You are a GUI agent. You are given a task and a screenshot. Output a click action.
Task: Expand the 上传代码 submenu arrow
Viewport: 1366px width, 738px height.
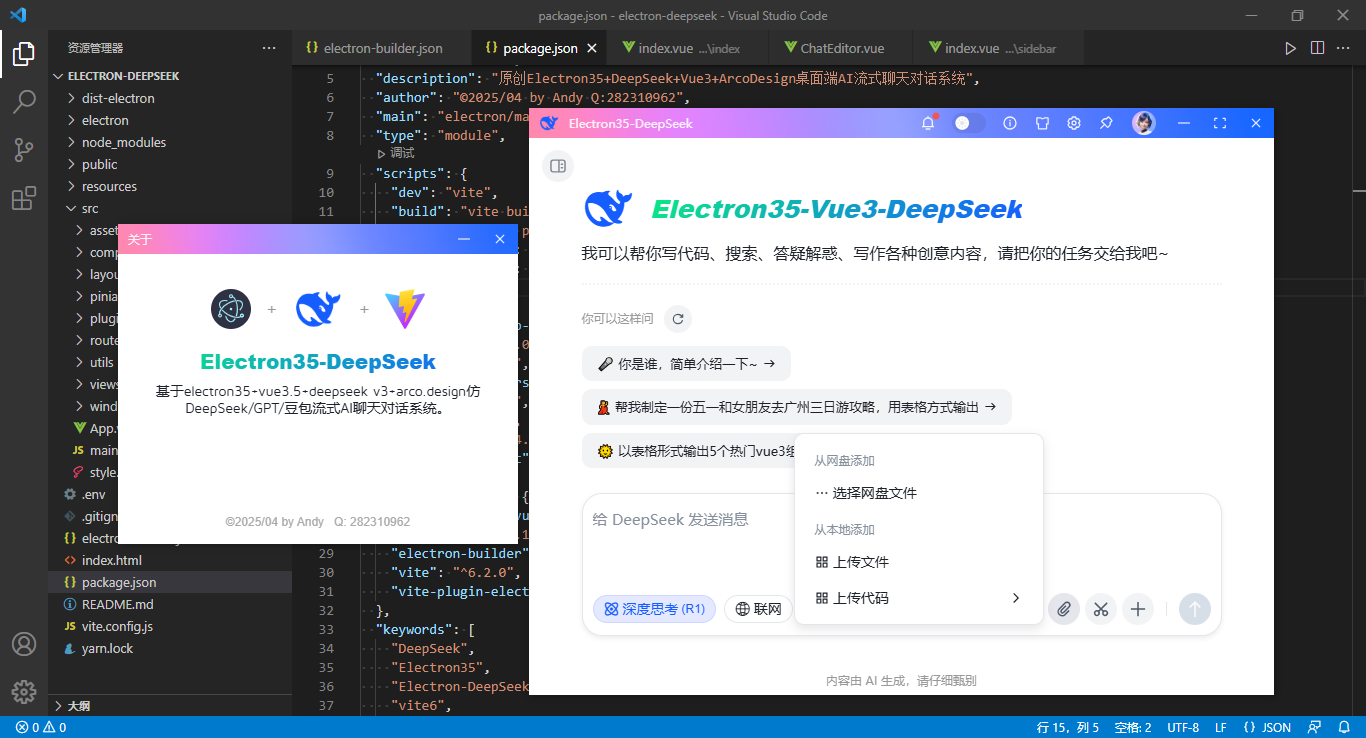[x=1015, y=598]
